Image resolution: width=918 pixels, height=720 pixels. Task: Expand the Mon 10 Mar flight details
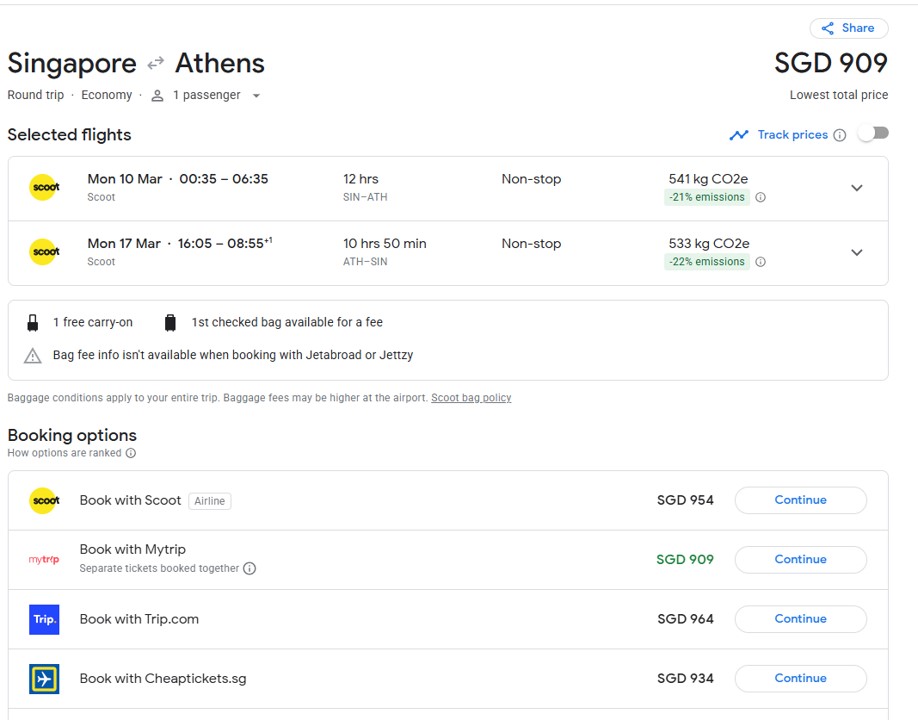856,188
